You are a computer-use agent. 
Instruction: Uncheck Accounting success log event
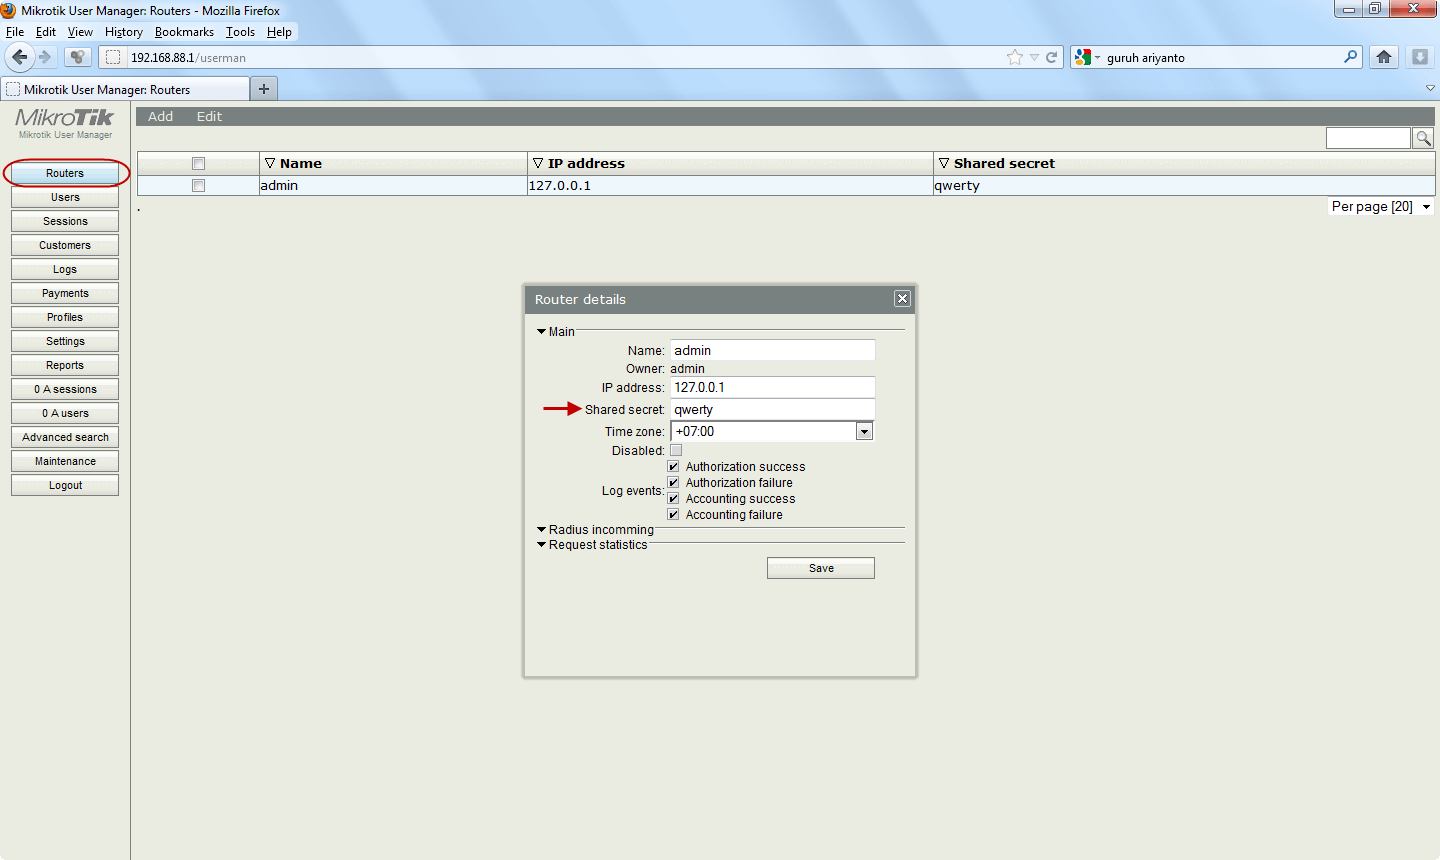(673, 498)
